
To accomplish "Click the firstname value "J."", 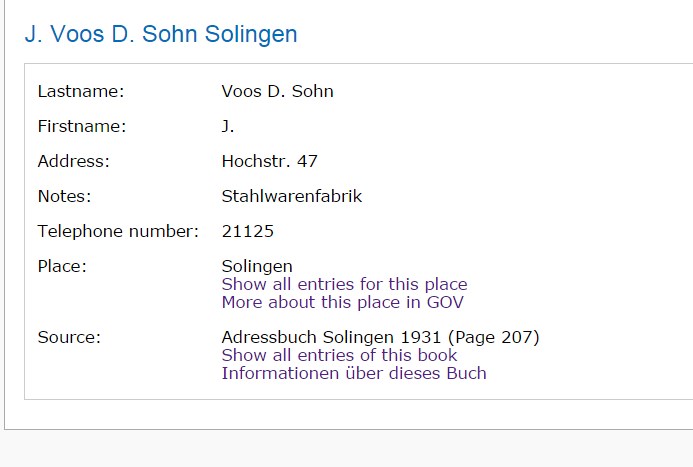I will 228,126.
